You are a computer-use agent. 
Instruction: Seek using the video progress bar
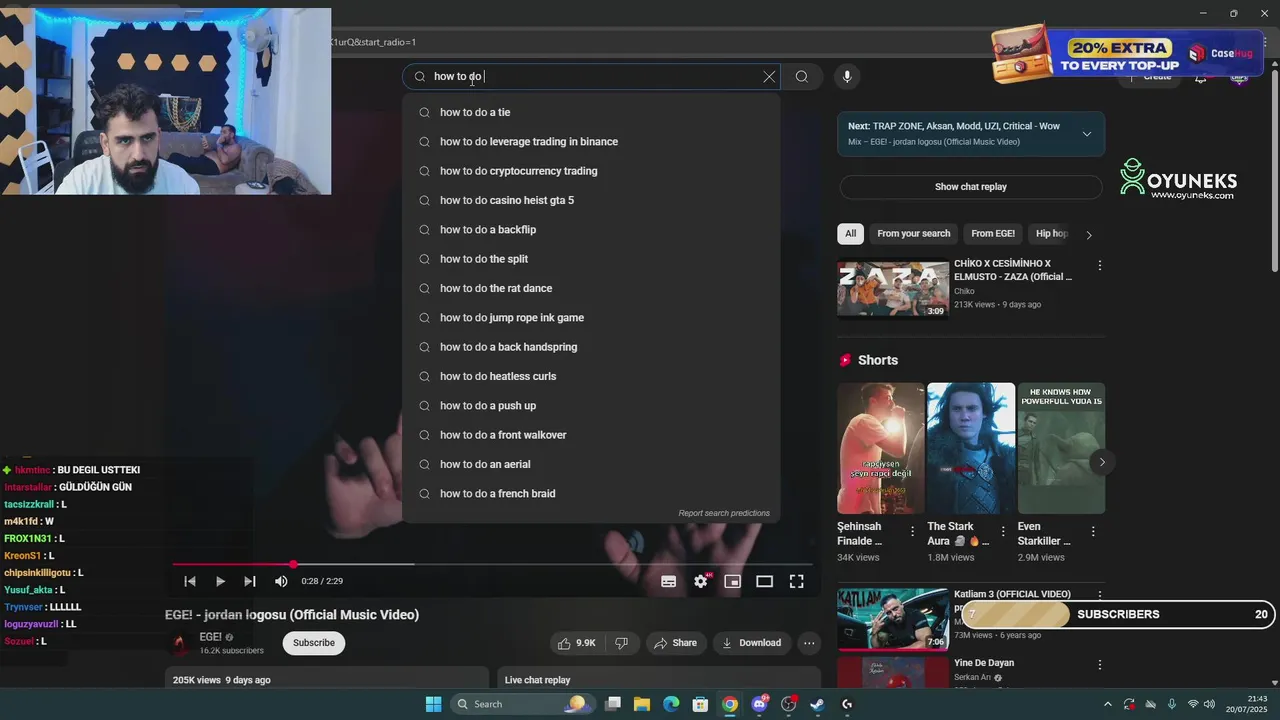pos(490,565)
